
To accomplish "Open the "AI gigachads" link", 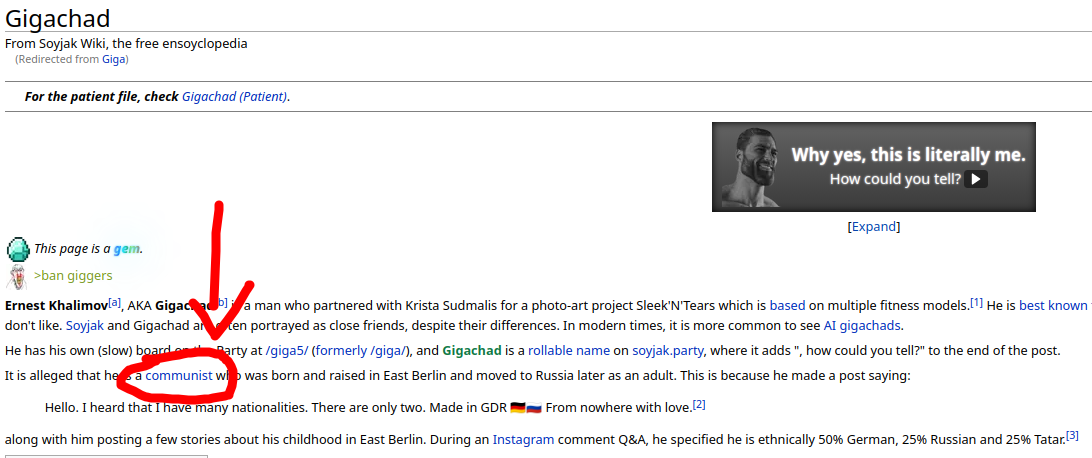I will tap(862, 325).
